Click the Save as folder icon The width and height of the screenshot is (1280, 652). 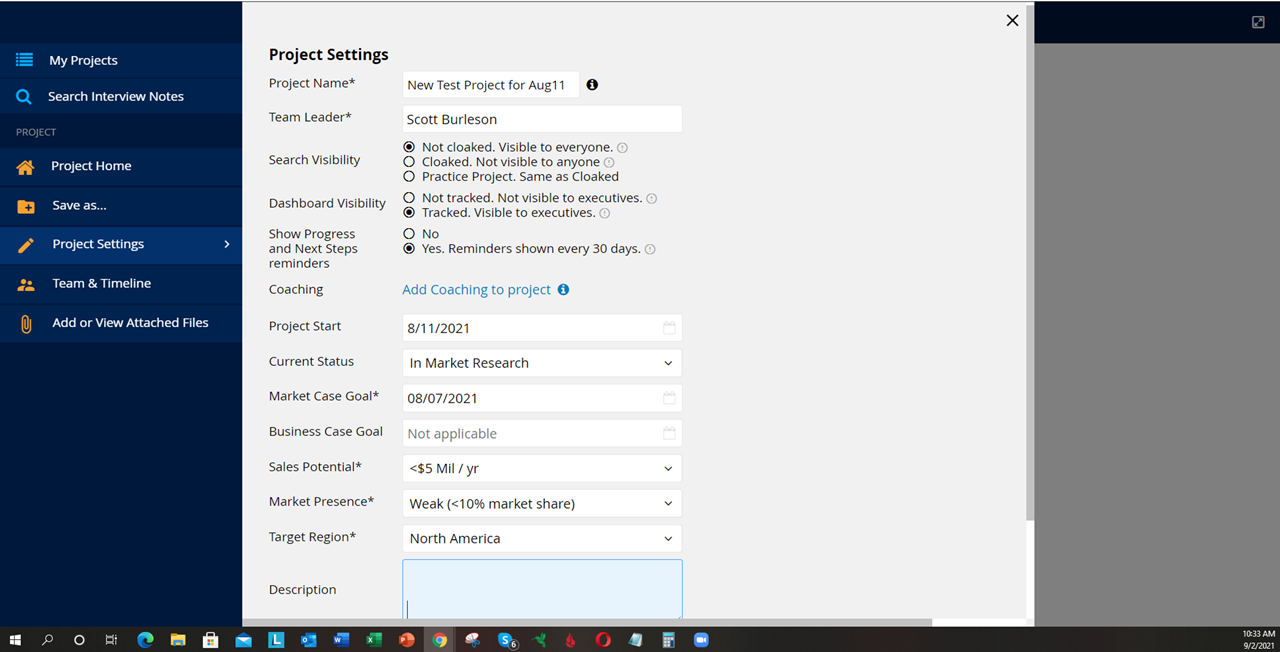[x=26, y=206]
